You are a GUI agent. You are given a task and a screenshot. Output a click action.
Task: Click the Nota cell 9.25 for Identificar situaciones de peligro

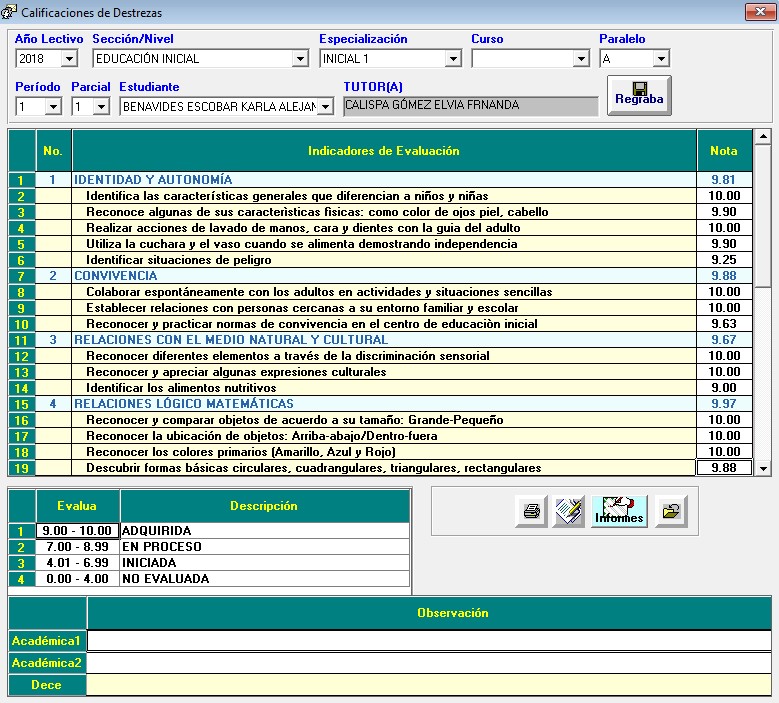[724, 260]
